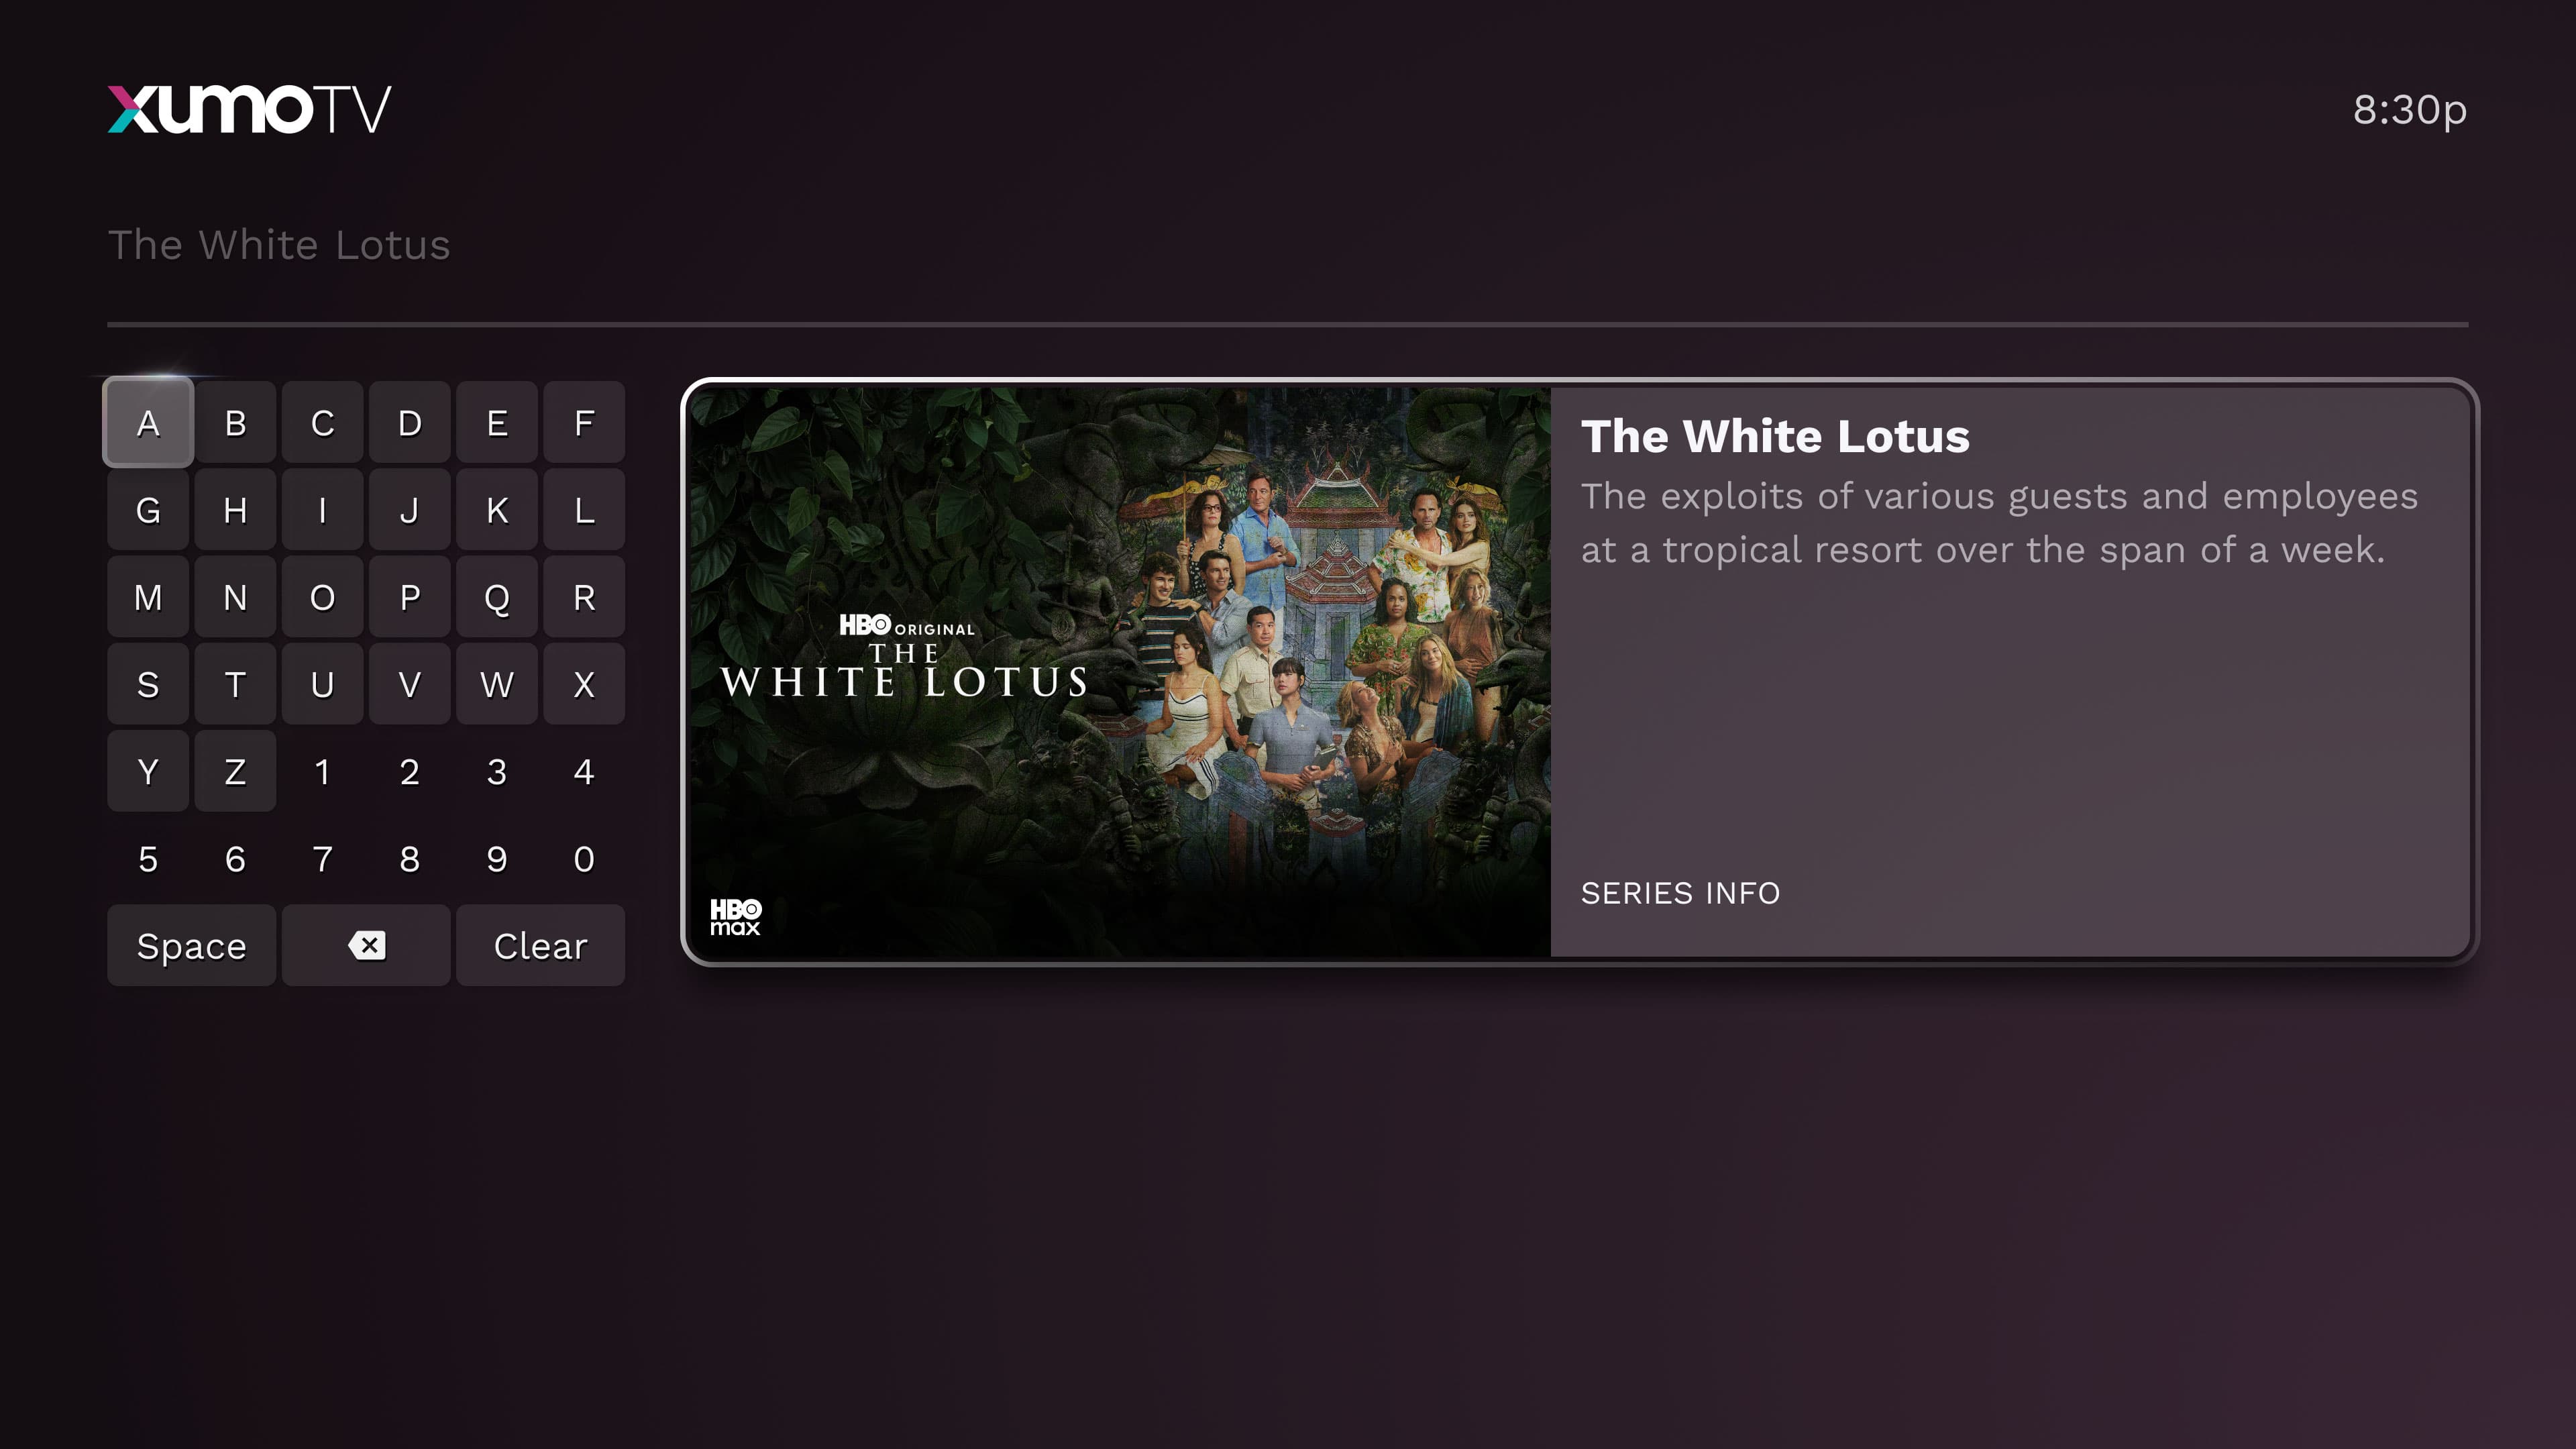Click The White Lotus result title
Viewport: 2576px width, 1449px height.
1775,436
